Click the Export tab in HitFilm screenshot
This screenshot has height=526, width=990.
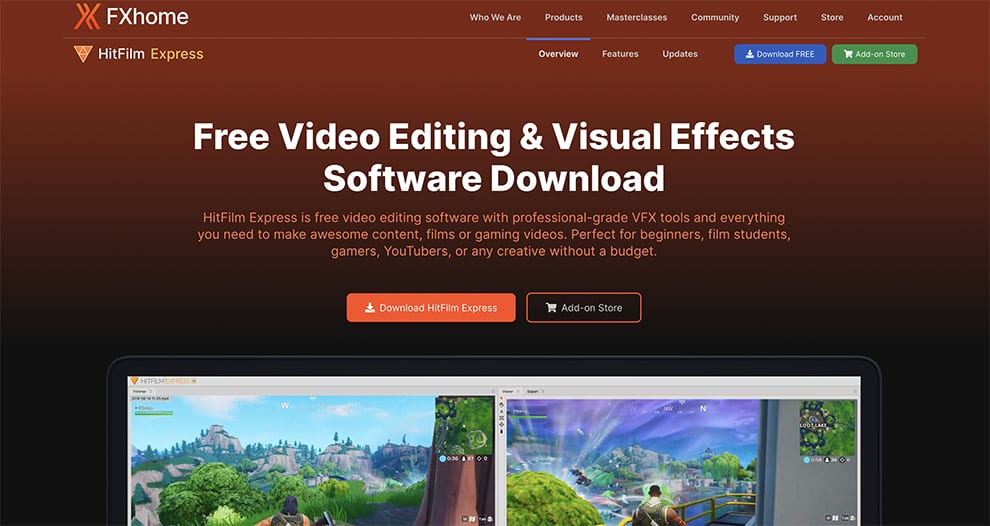pos(533,392)
